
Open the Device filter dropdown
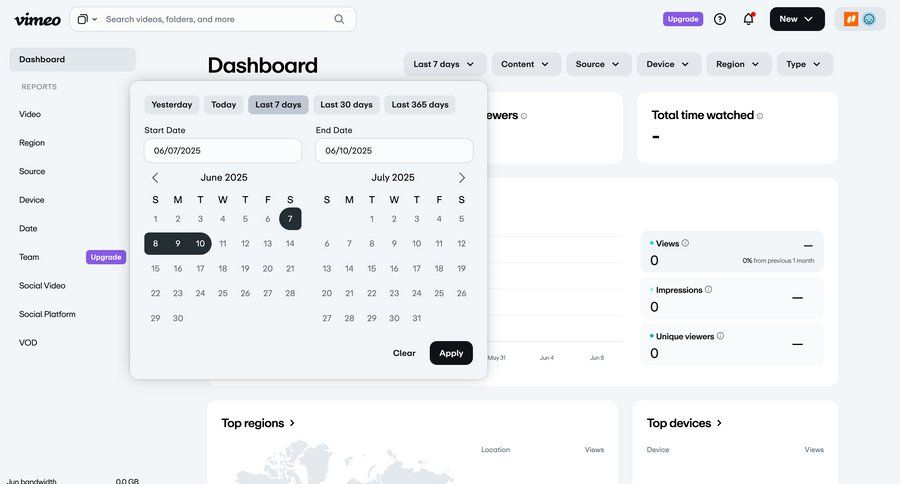[x=669, y=64]
